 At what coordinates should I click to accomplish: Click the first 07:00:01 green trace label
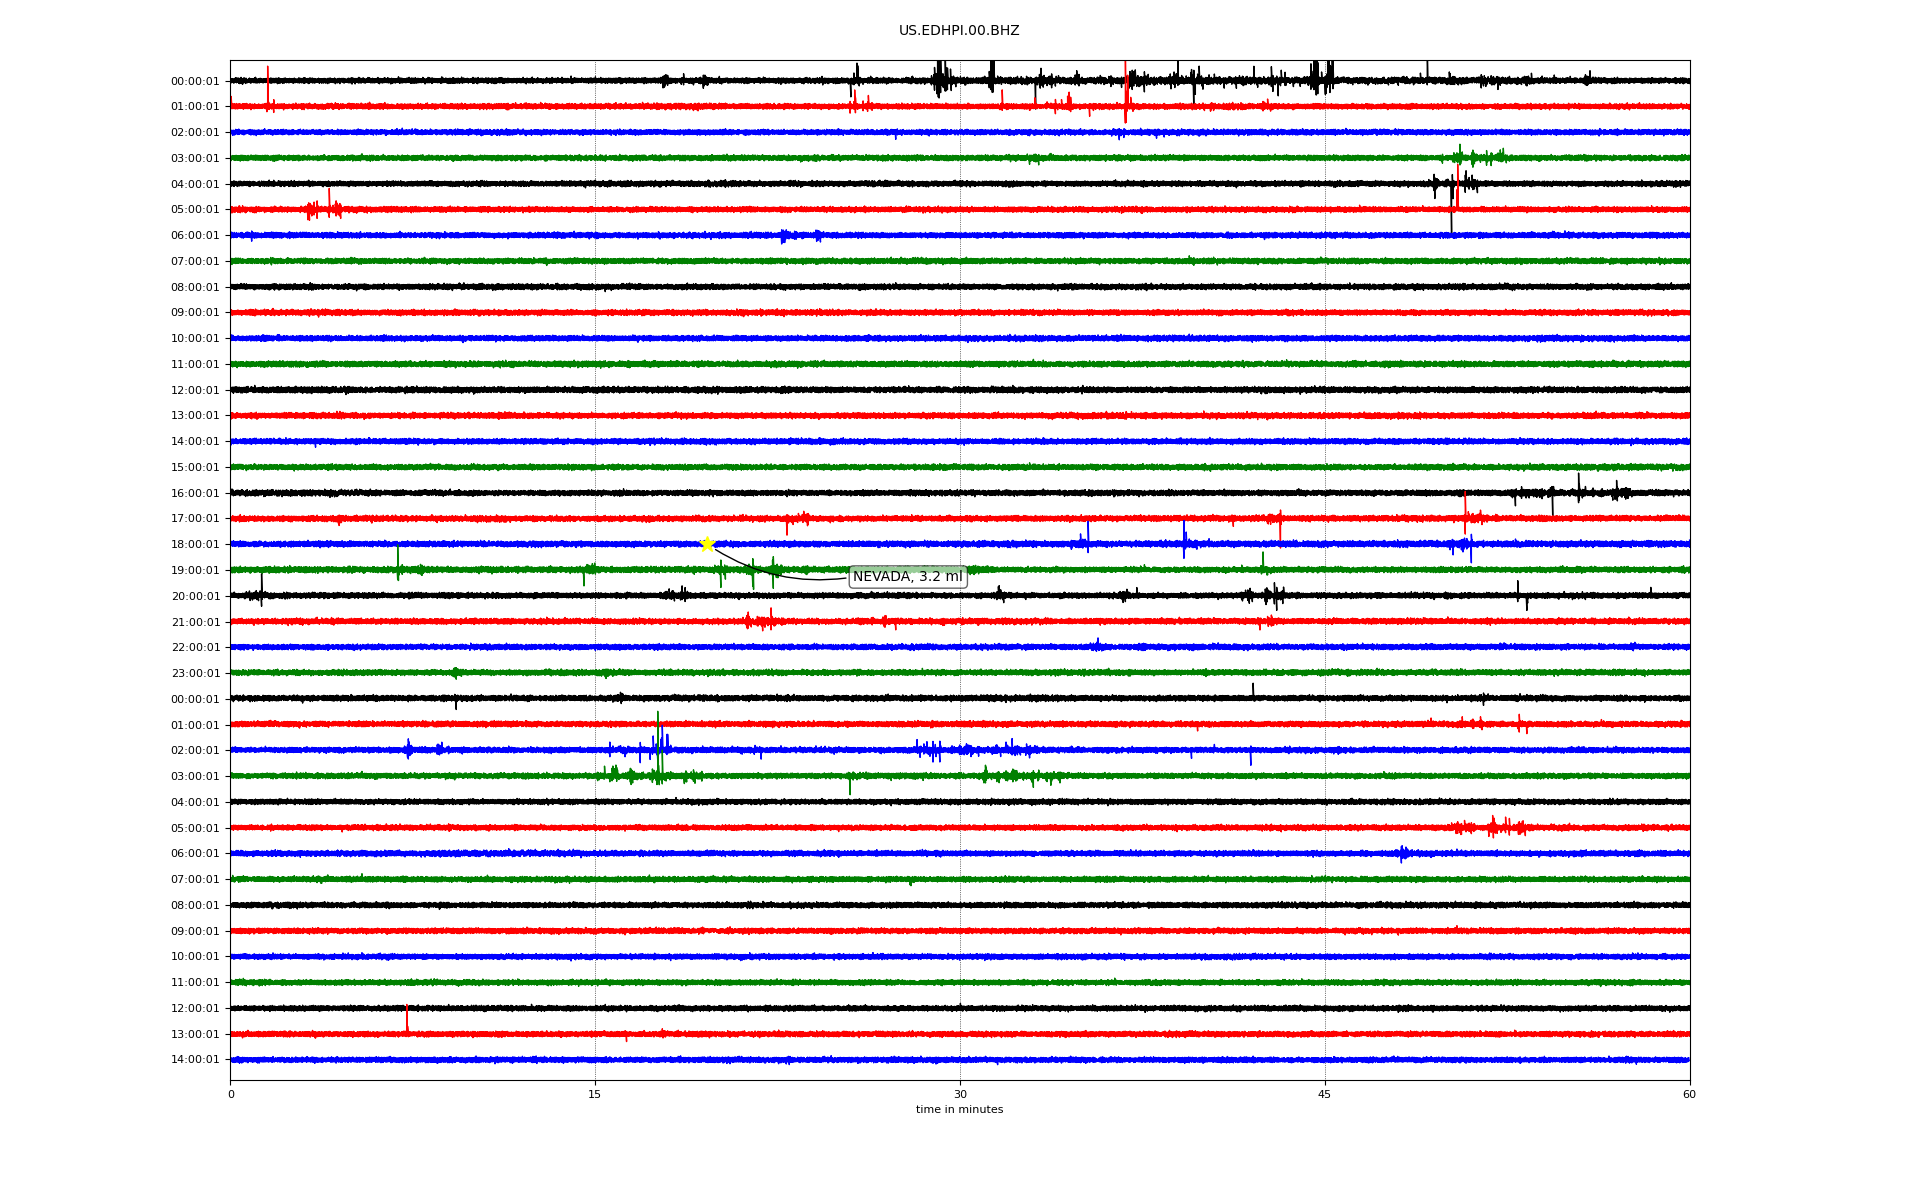coord(195,261)
